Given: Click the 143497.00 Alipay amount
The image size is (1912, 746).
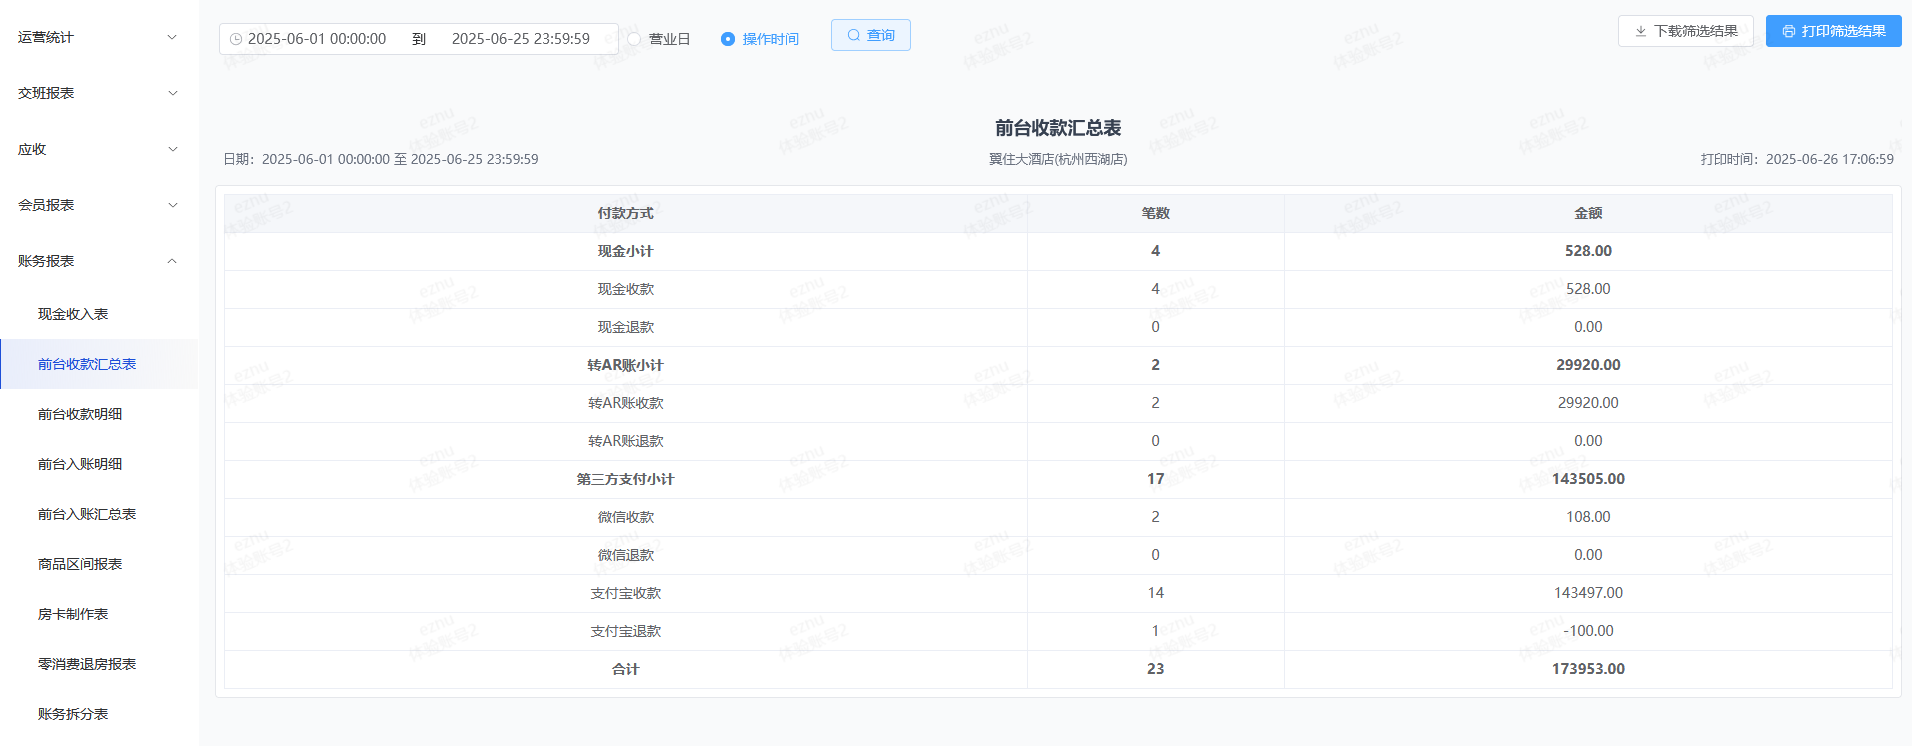Looking at the screenshot, I should 1588,593.
